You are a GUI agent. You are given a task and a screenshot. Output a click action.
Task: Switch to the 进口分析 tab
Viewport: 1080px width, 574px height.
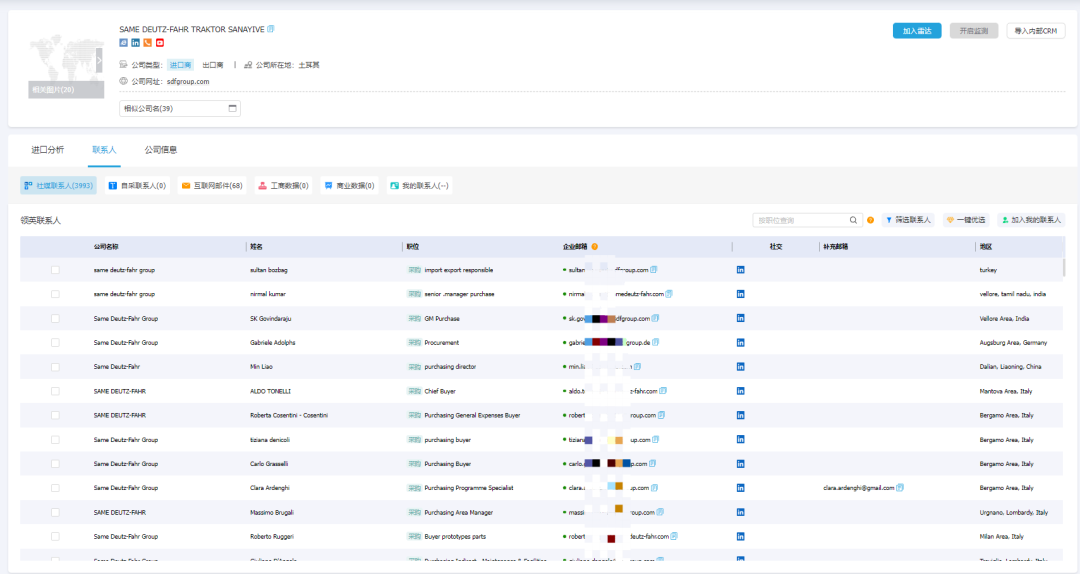click(47, 150)
